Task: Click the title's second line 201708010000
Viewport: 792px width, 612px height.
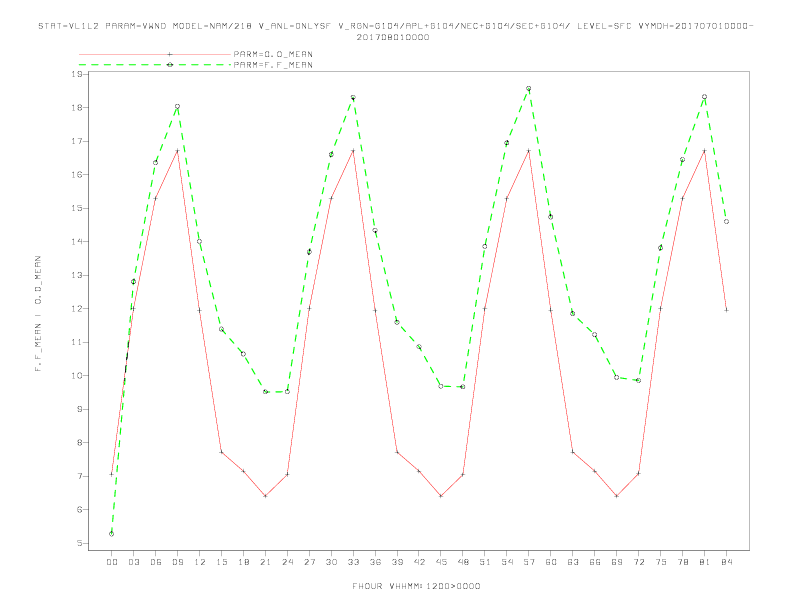Action: [393, 37]
